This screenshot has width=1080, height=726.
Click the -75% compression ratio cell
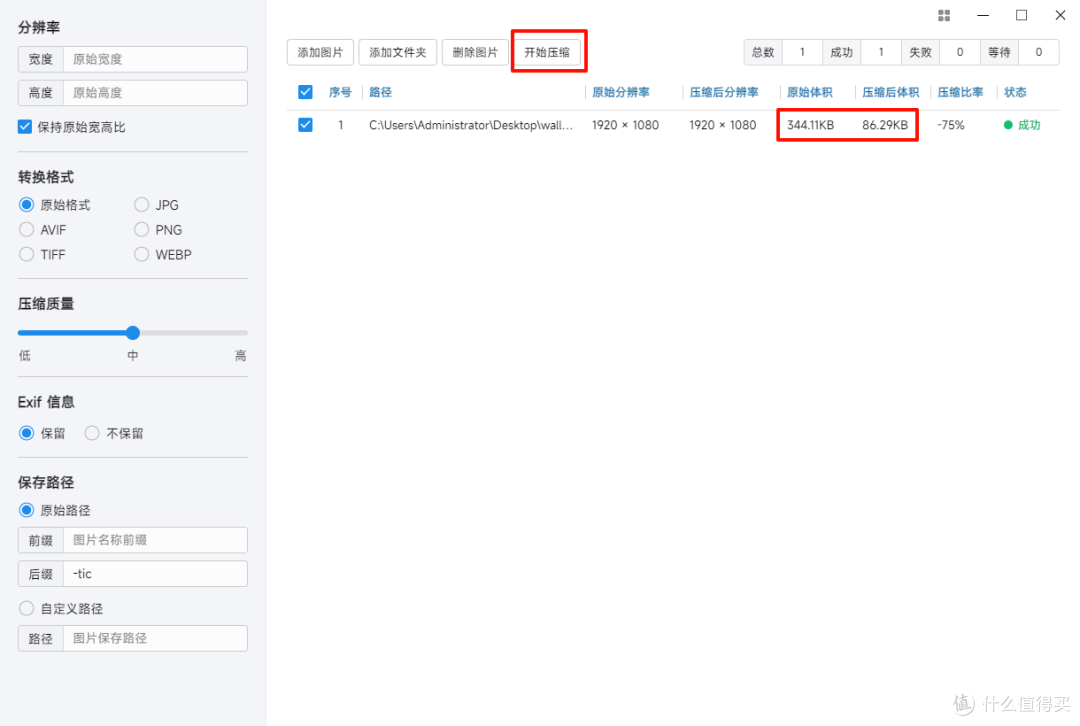(951, 125)
